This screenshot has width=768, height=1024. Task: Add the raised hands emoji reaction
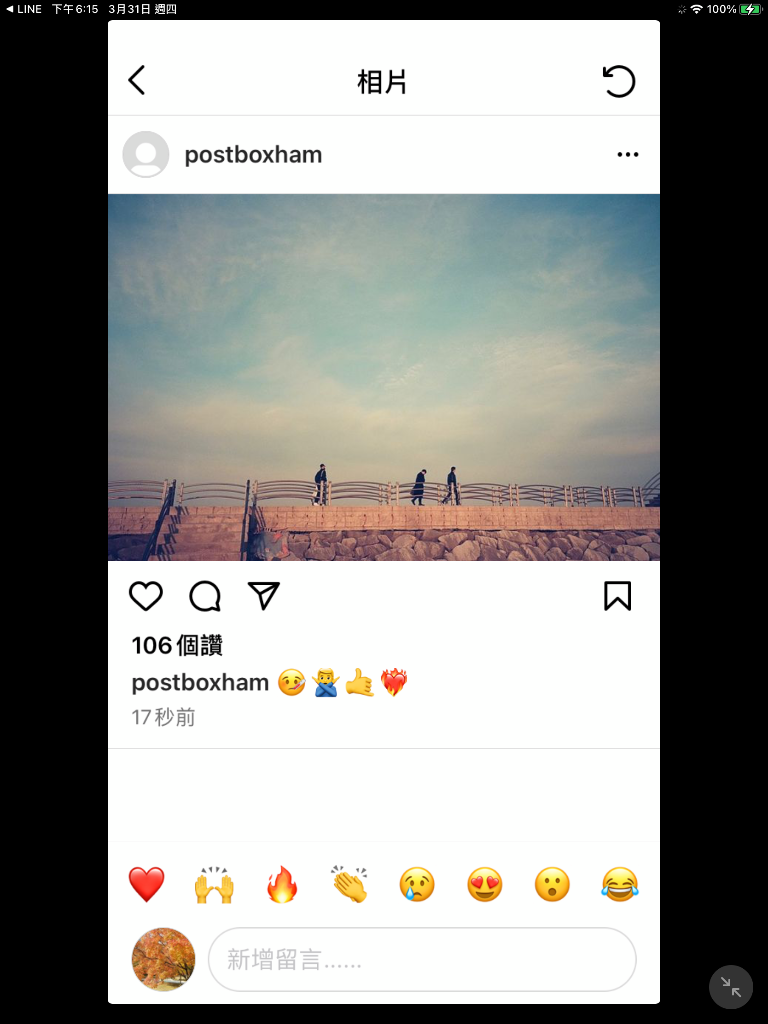pos(214,884)
